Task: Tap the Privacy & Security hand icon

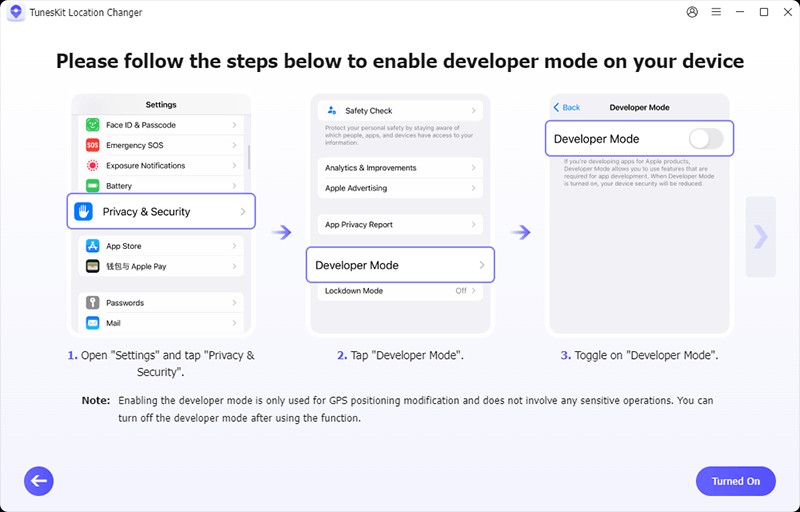Action: (x=83, y=211)
